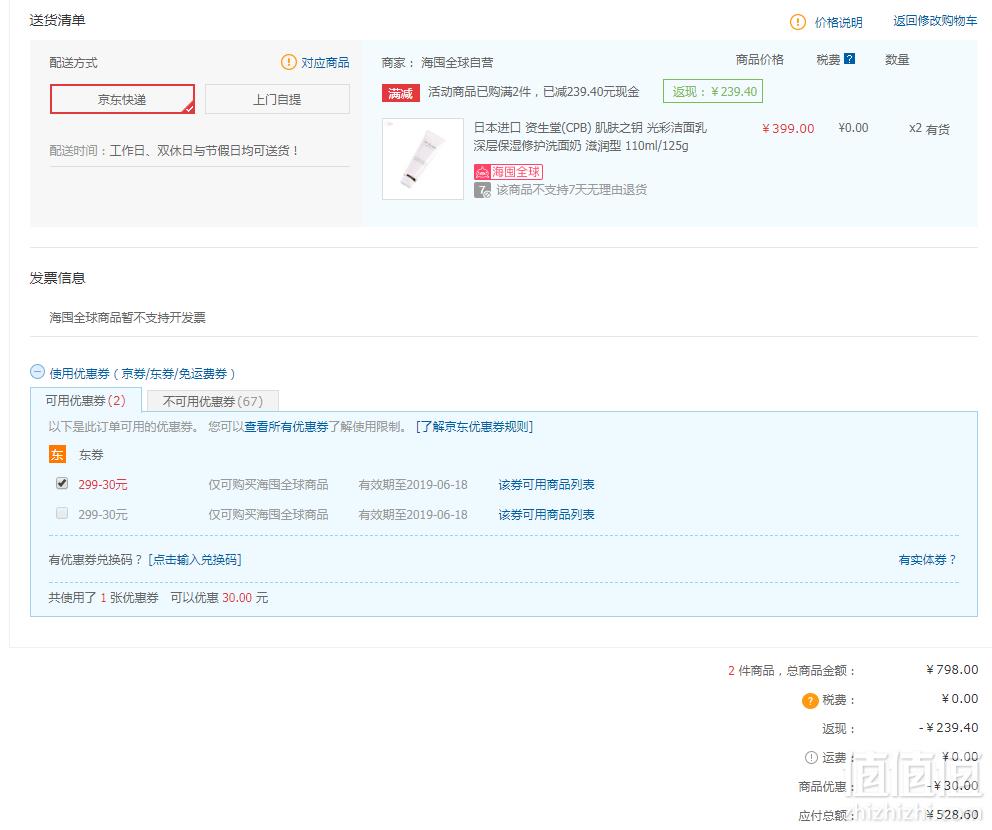Click the orange 东券 icon

click(x=57, y=454)
